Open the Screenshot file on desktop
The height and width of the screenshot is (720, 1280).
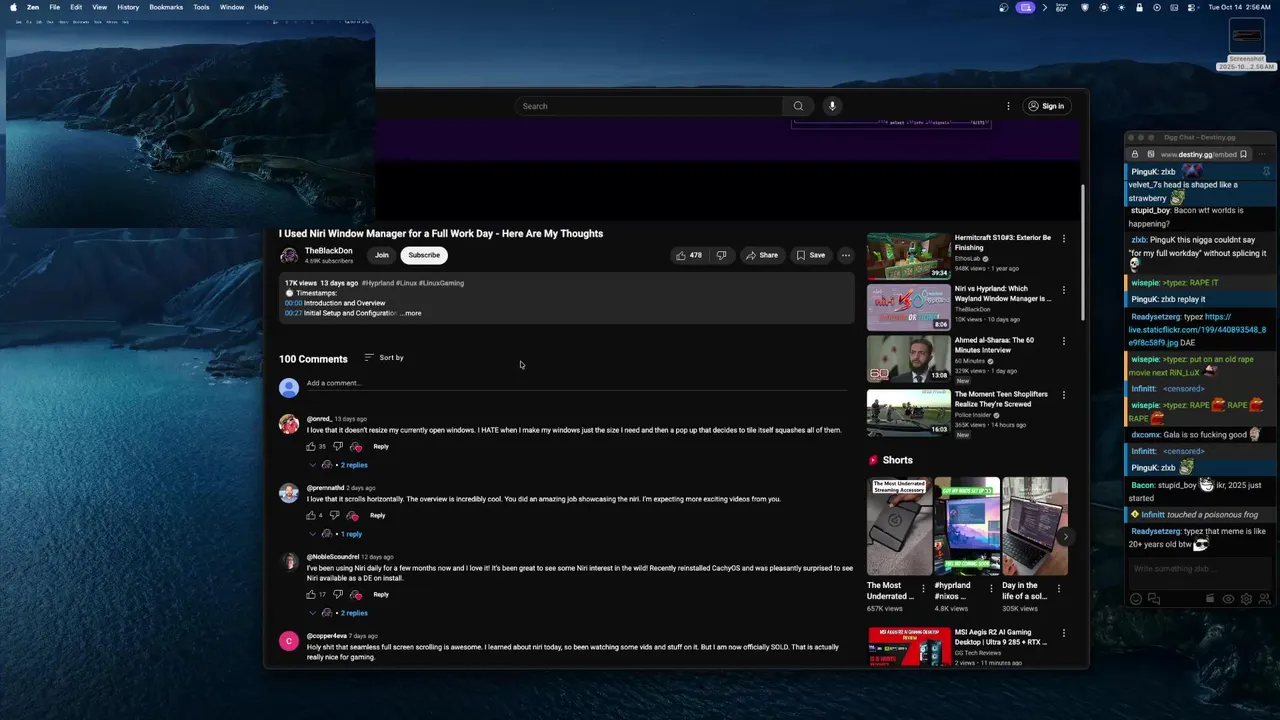point(1247,45)
